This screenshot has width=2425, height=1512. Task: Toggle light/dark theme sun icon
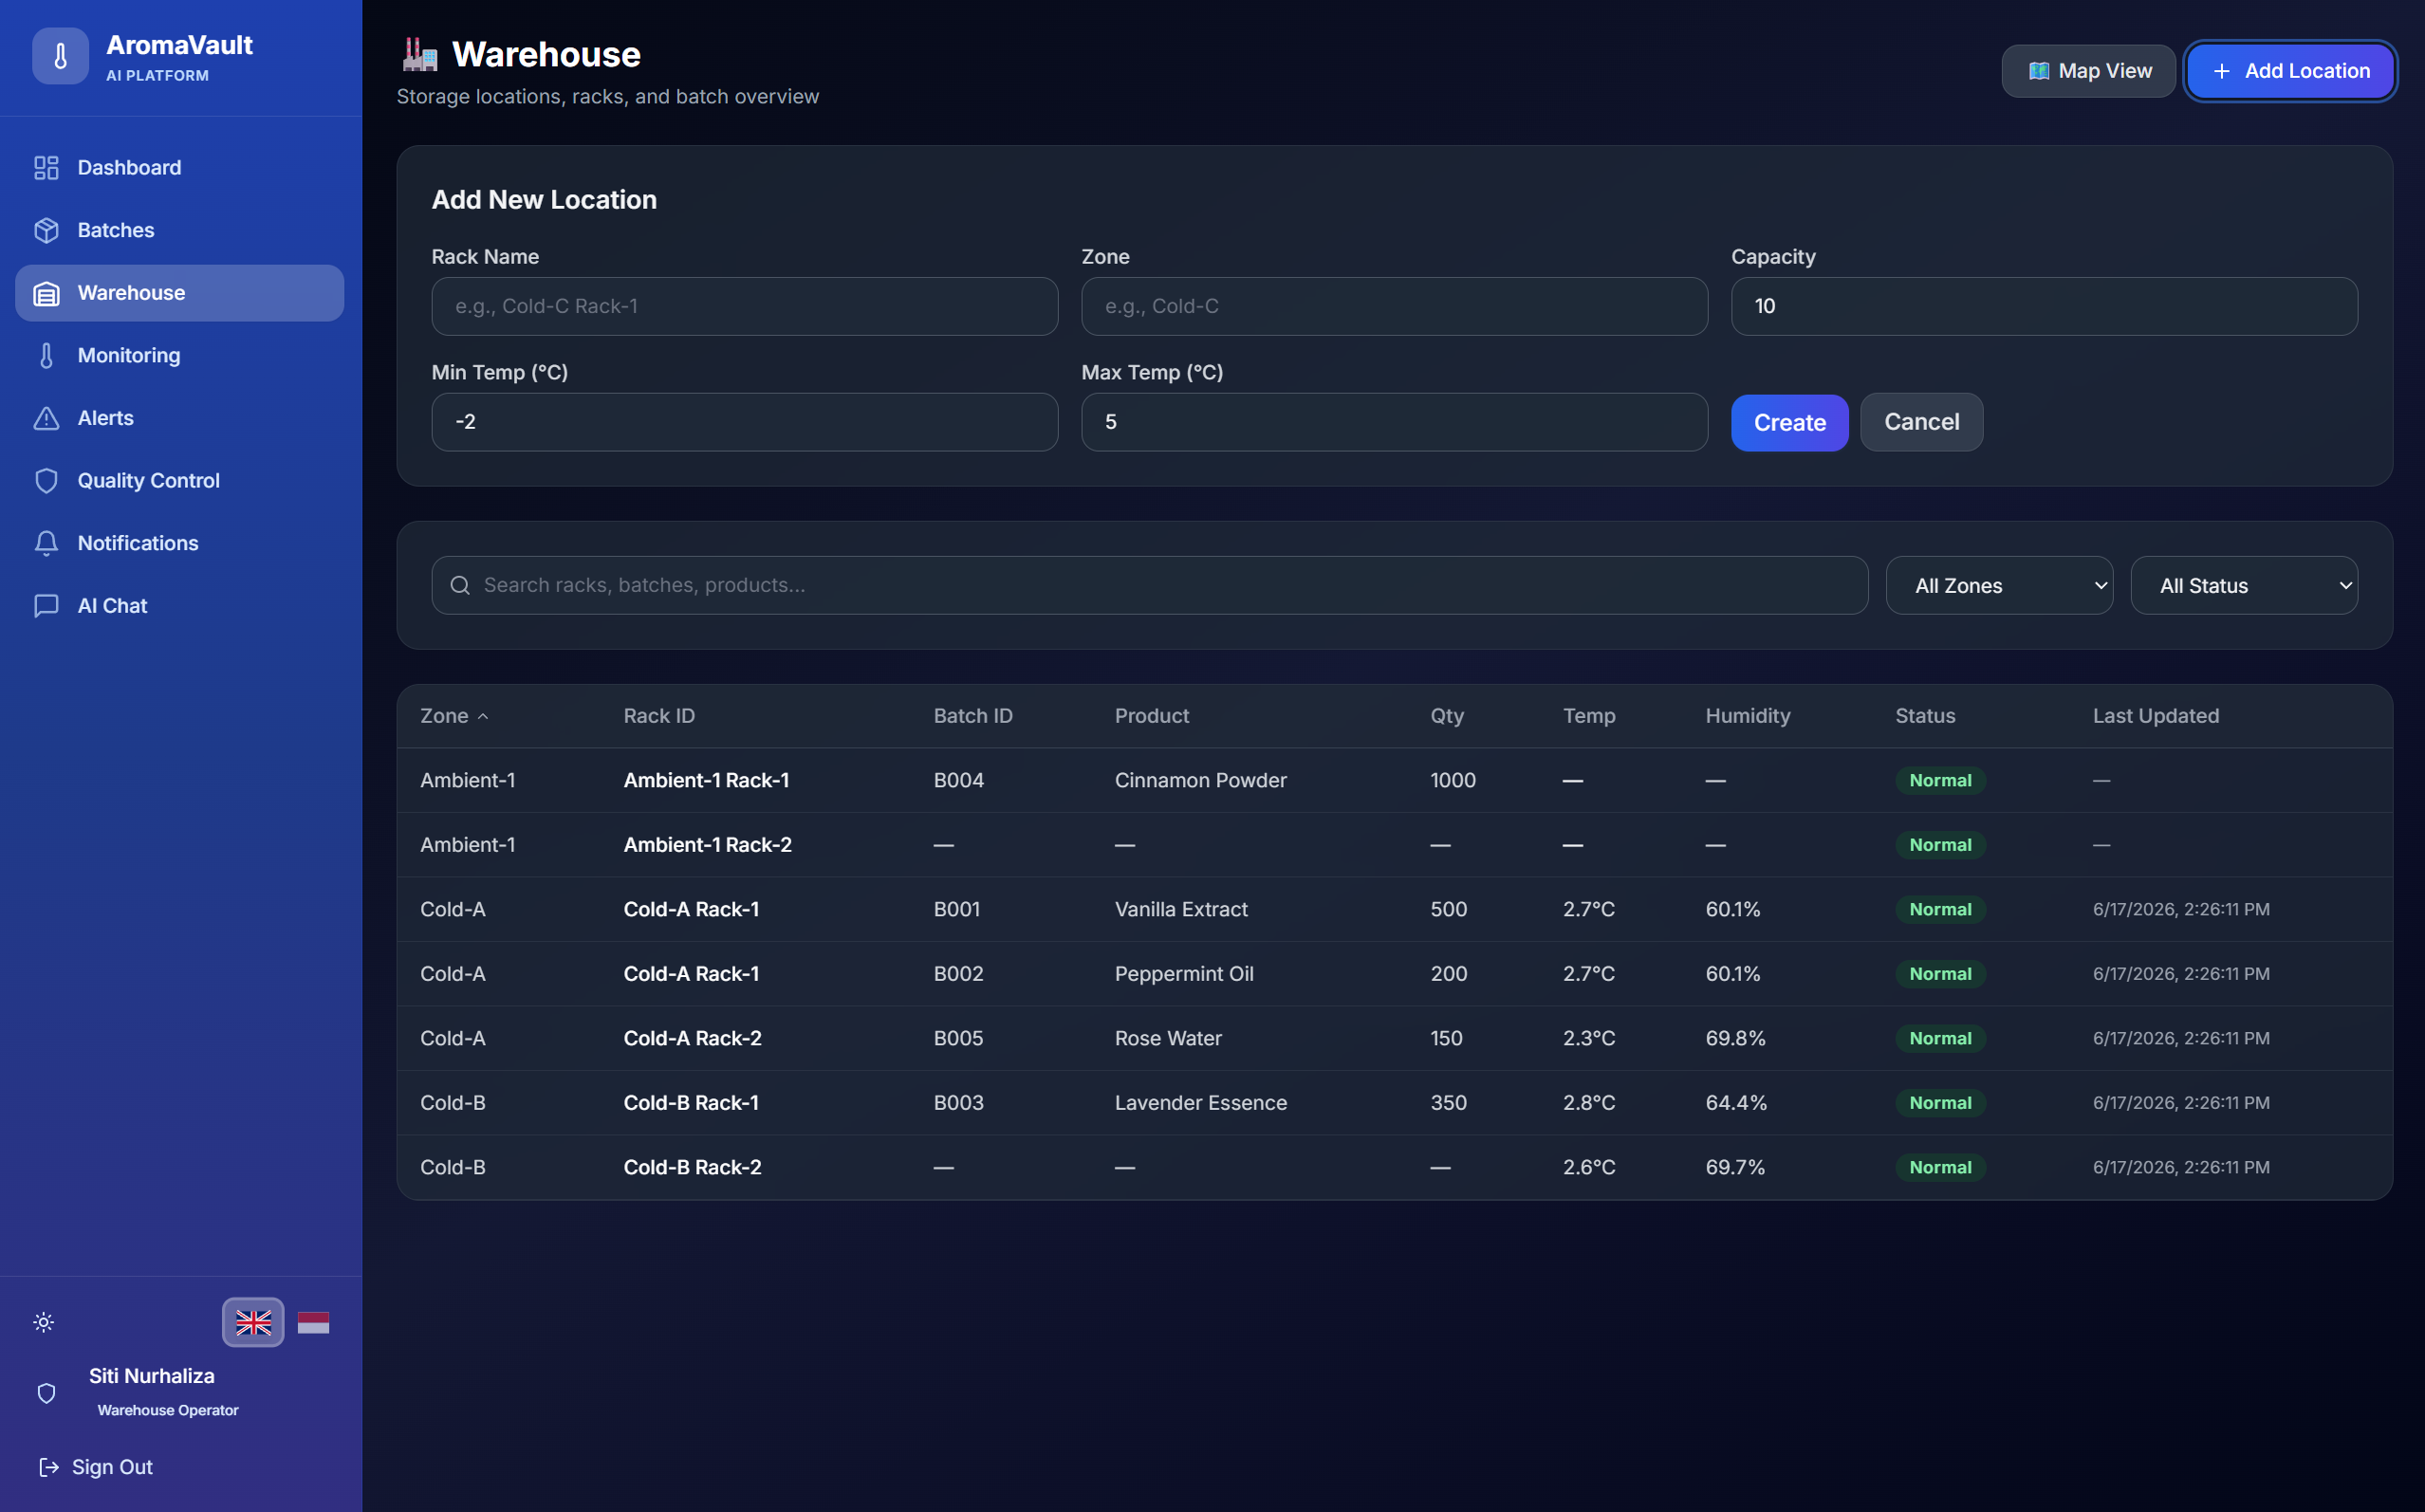coord(44,1322)
